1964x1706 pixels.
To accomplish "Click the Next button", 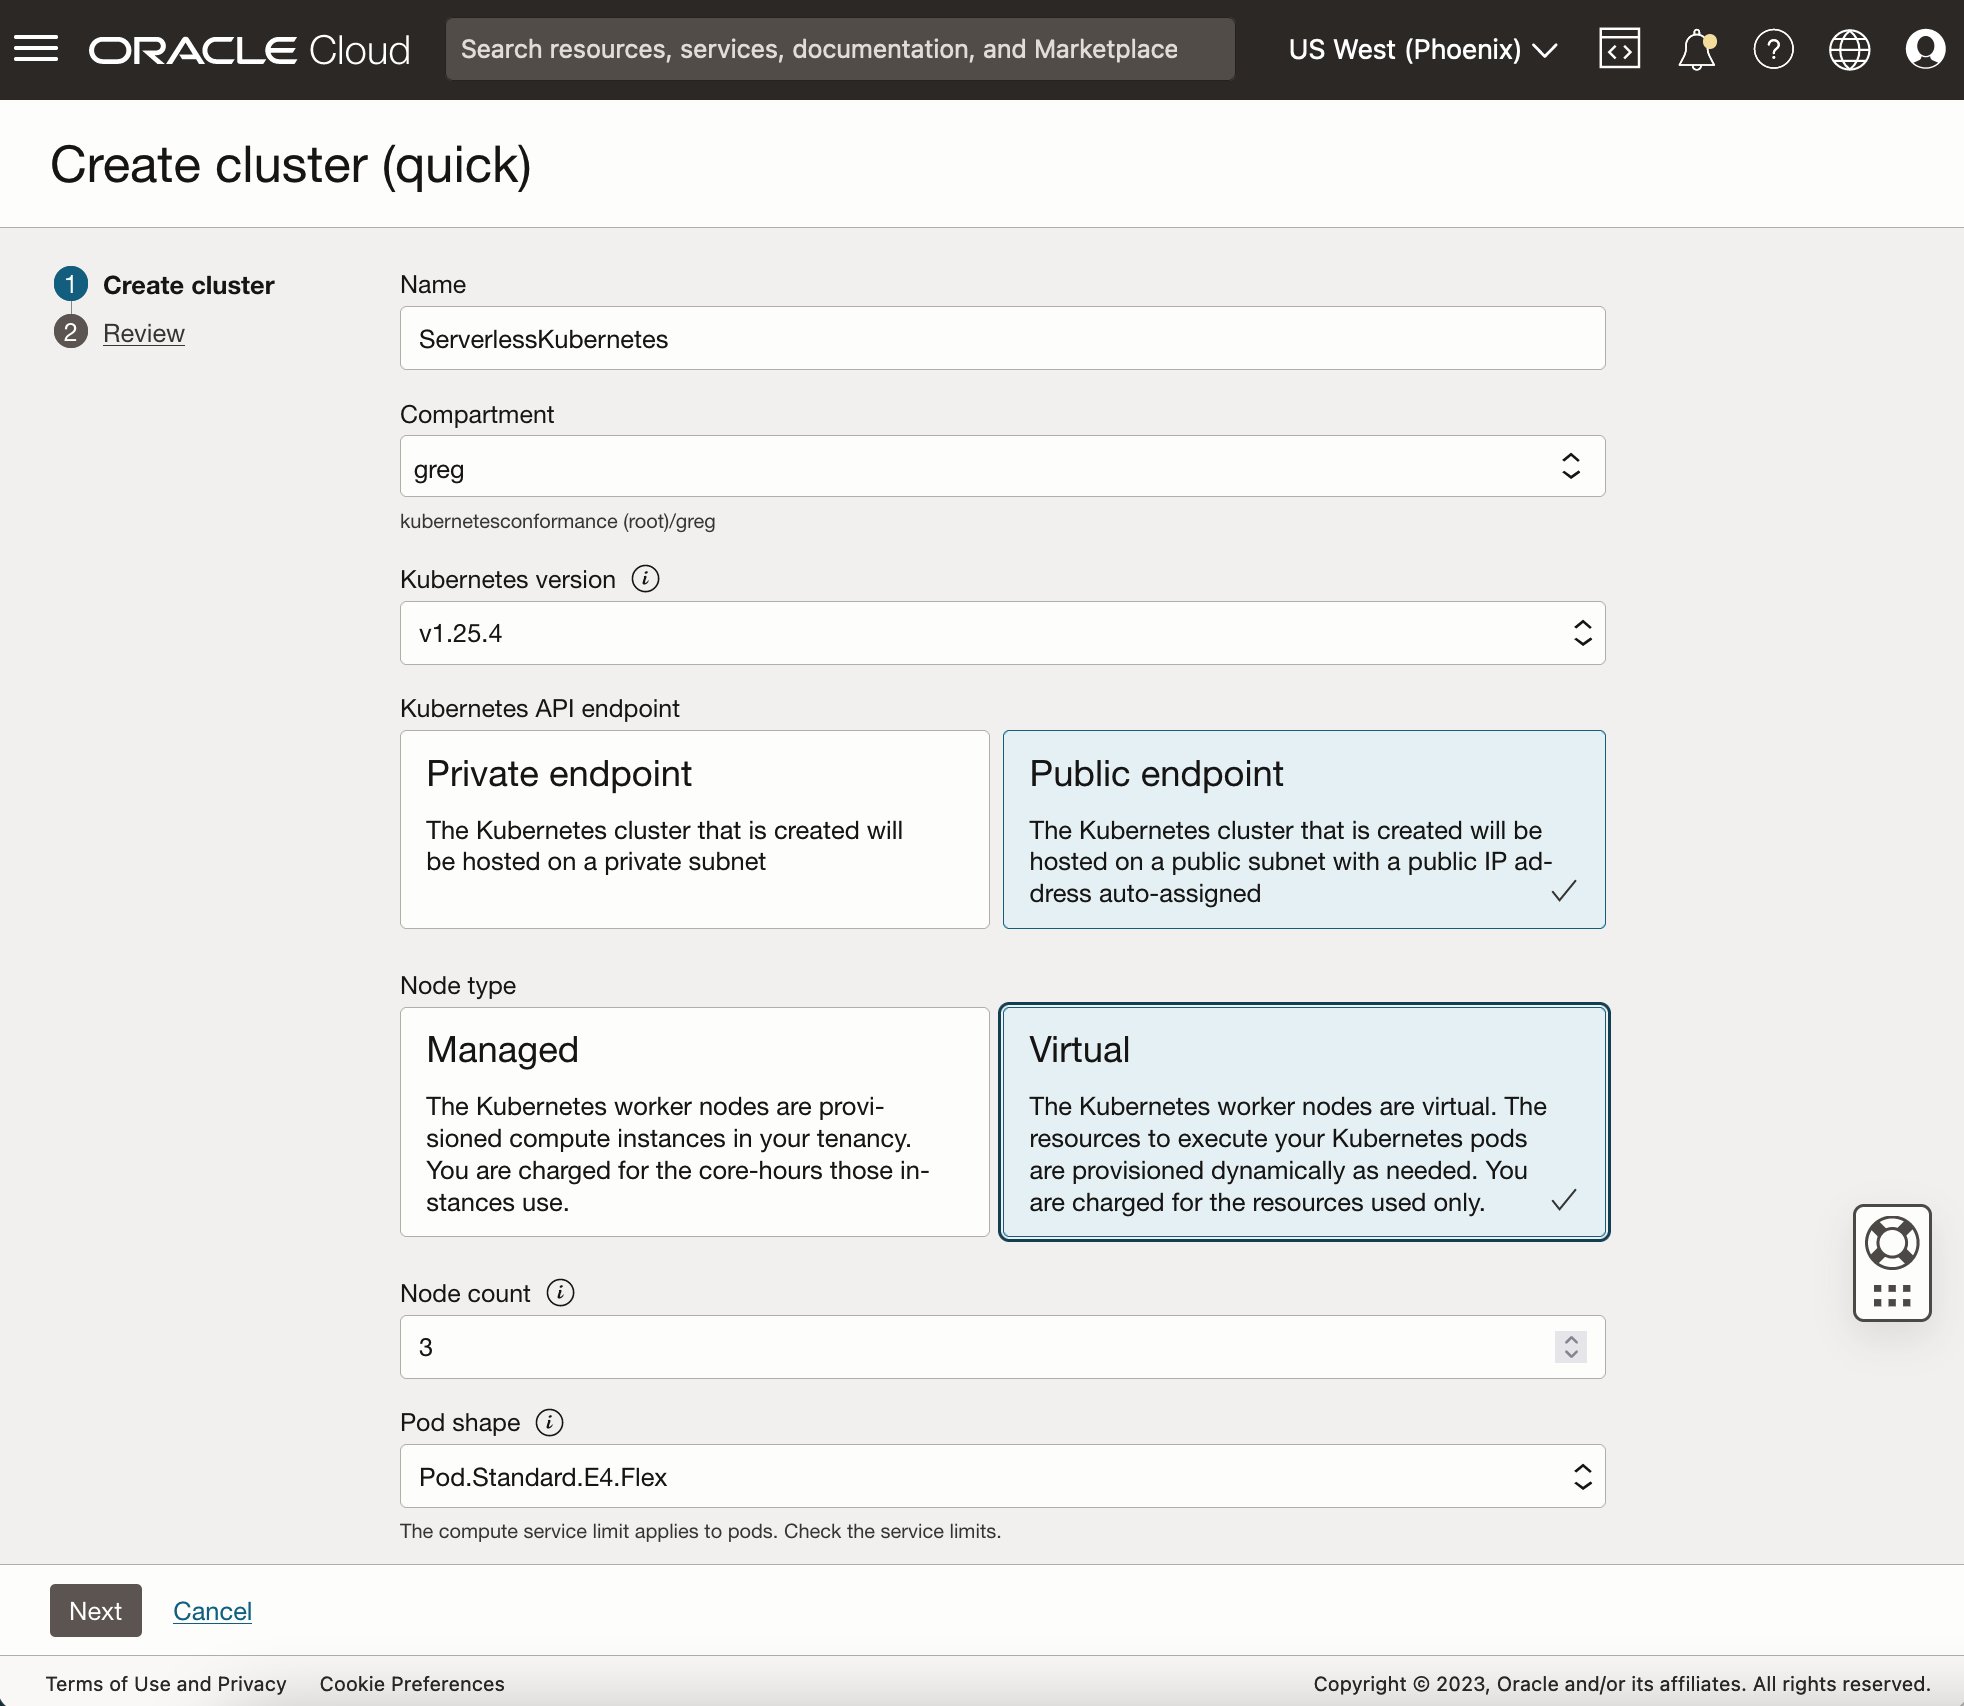I will pyautogui.click(x=95, y=1610).
